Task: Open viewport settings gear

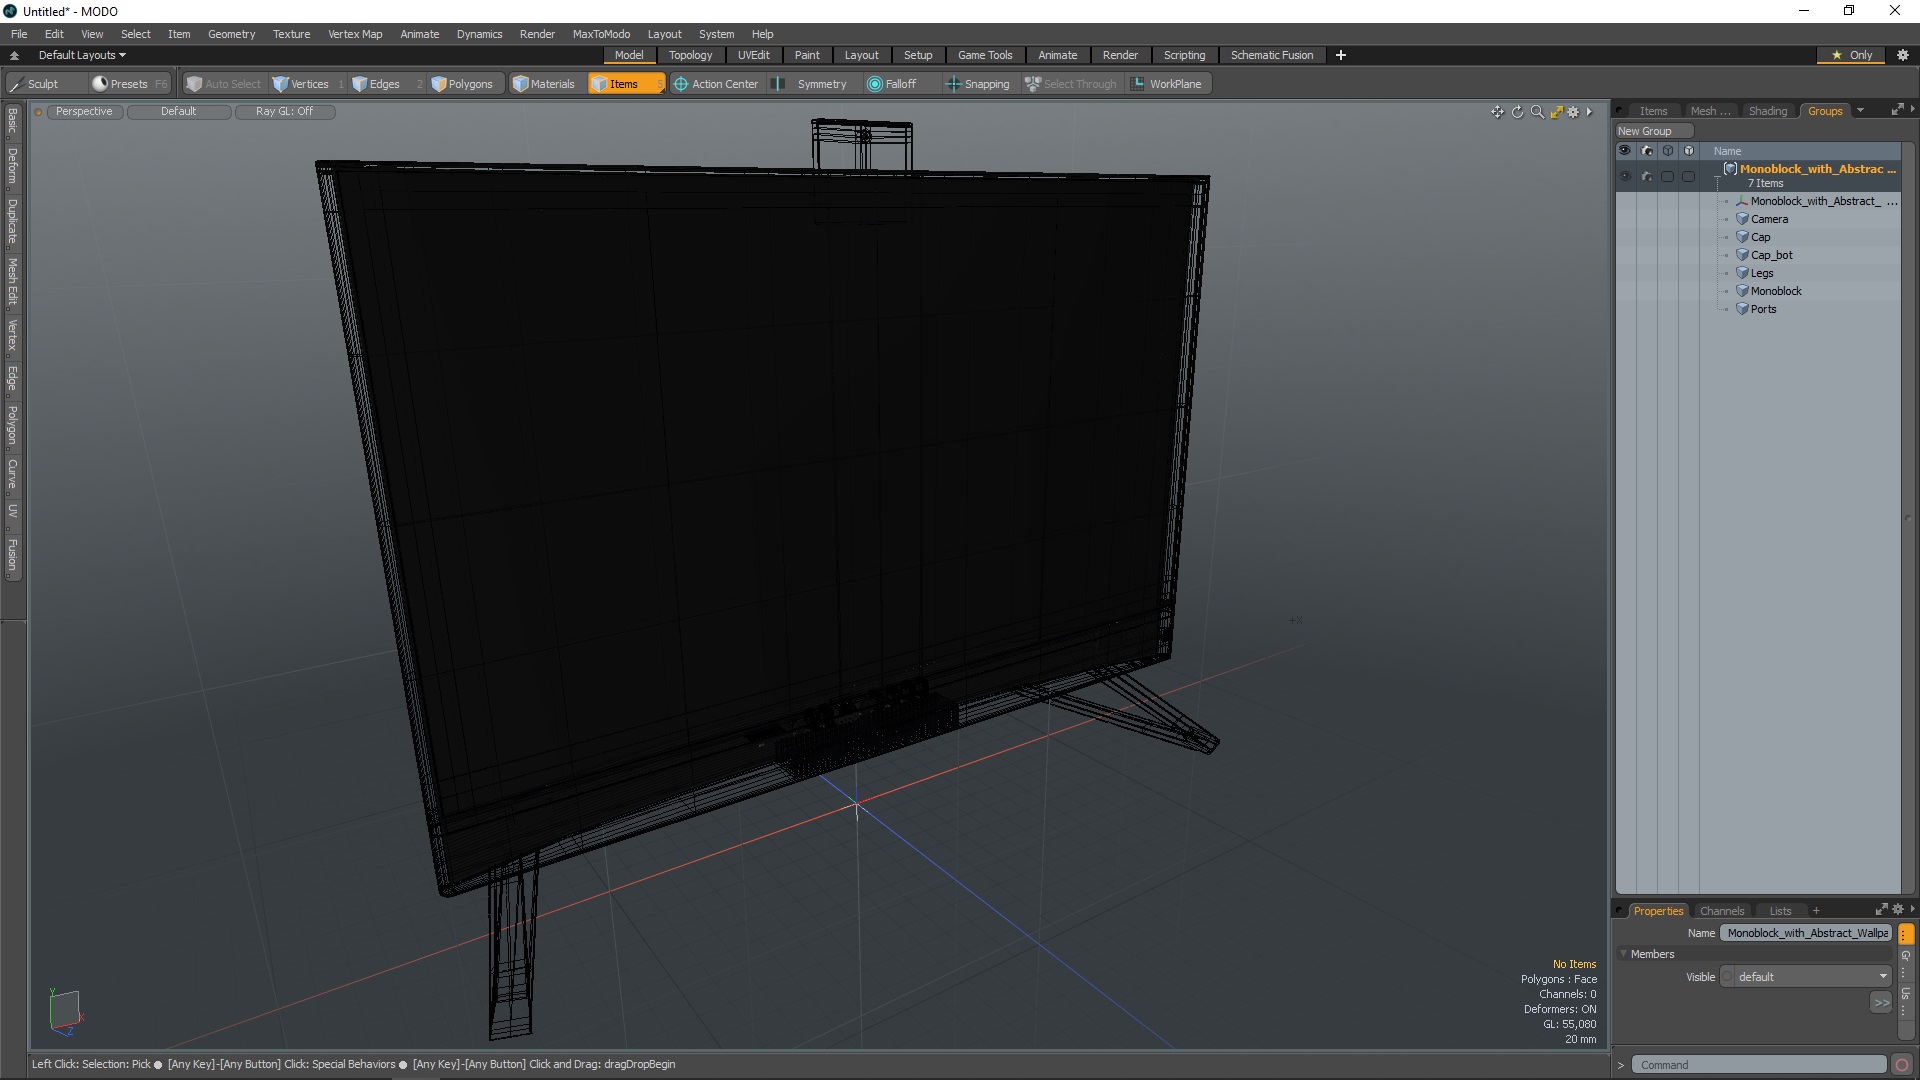Action: click(1573, 112)
